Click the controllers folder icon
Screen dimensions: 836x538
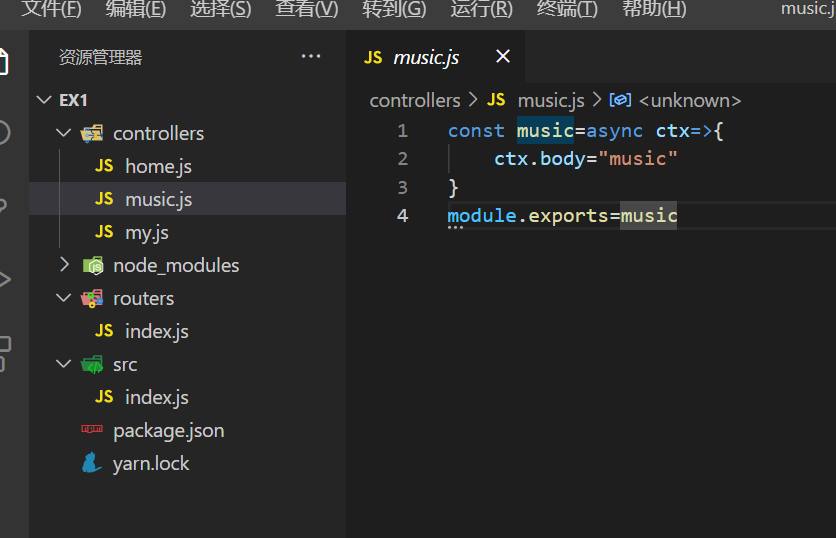pos(92,133)
